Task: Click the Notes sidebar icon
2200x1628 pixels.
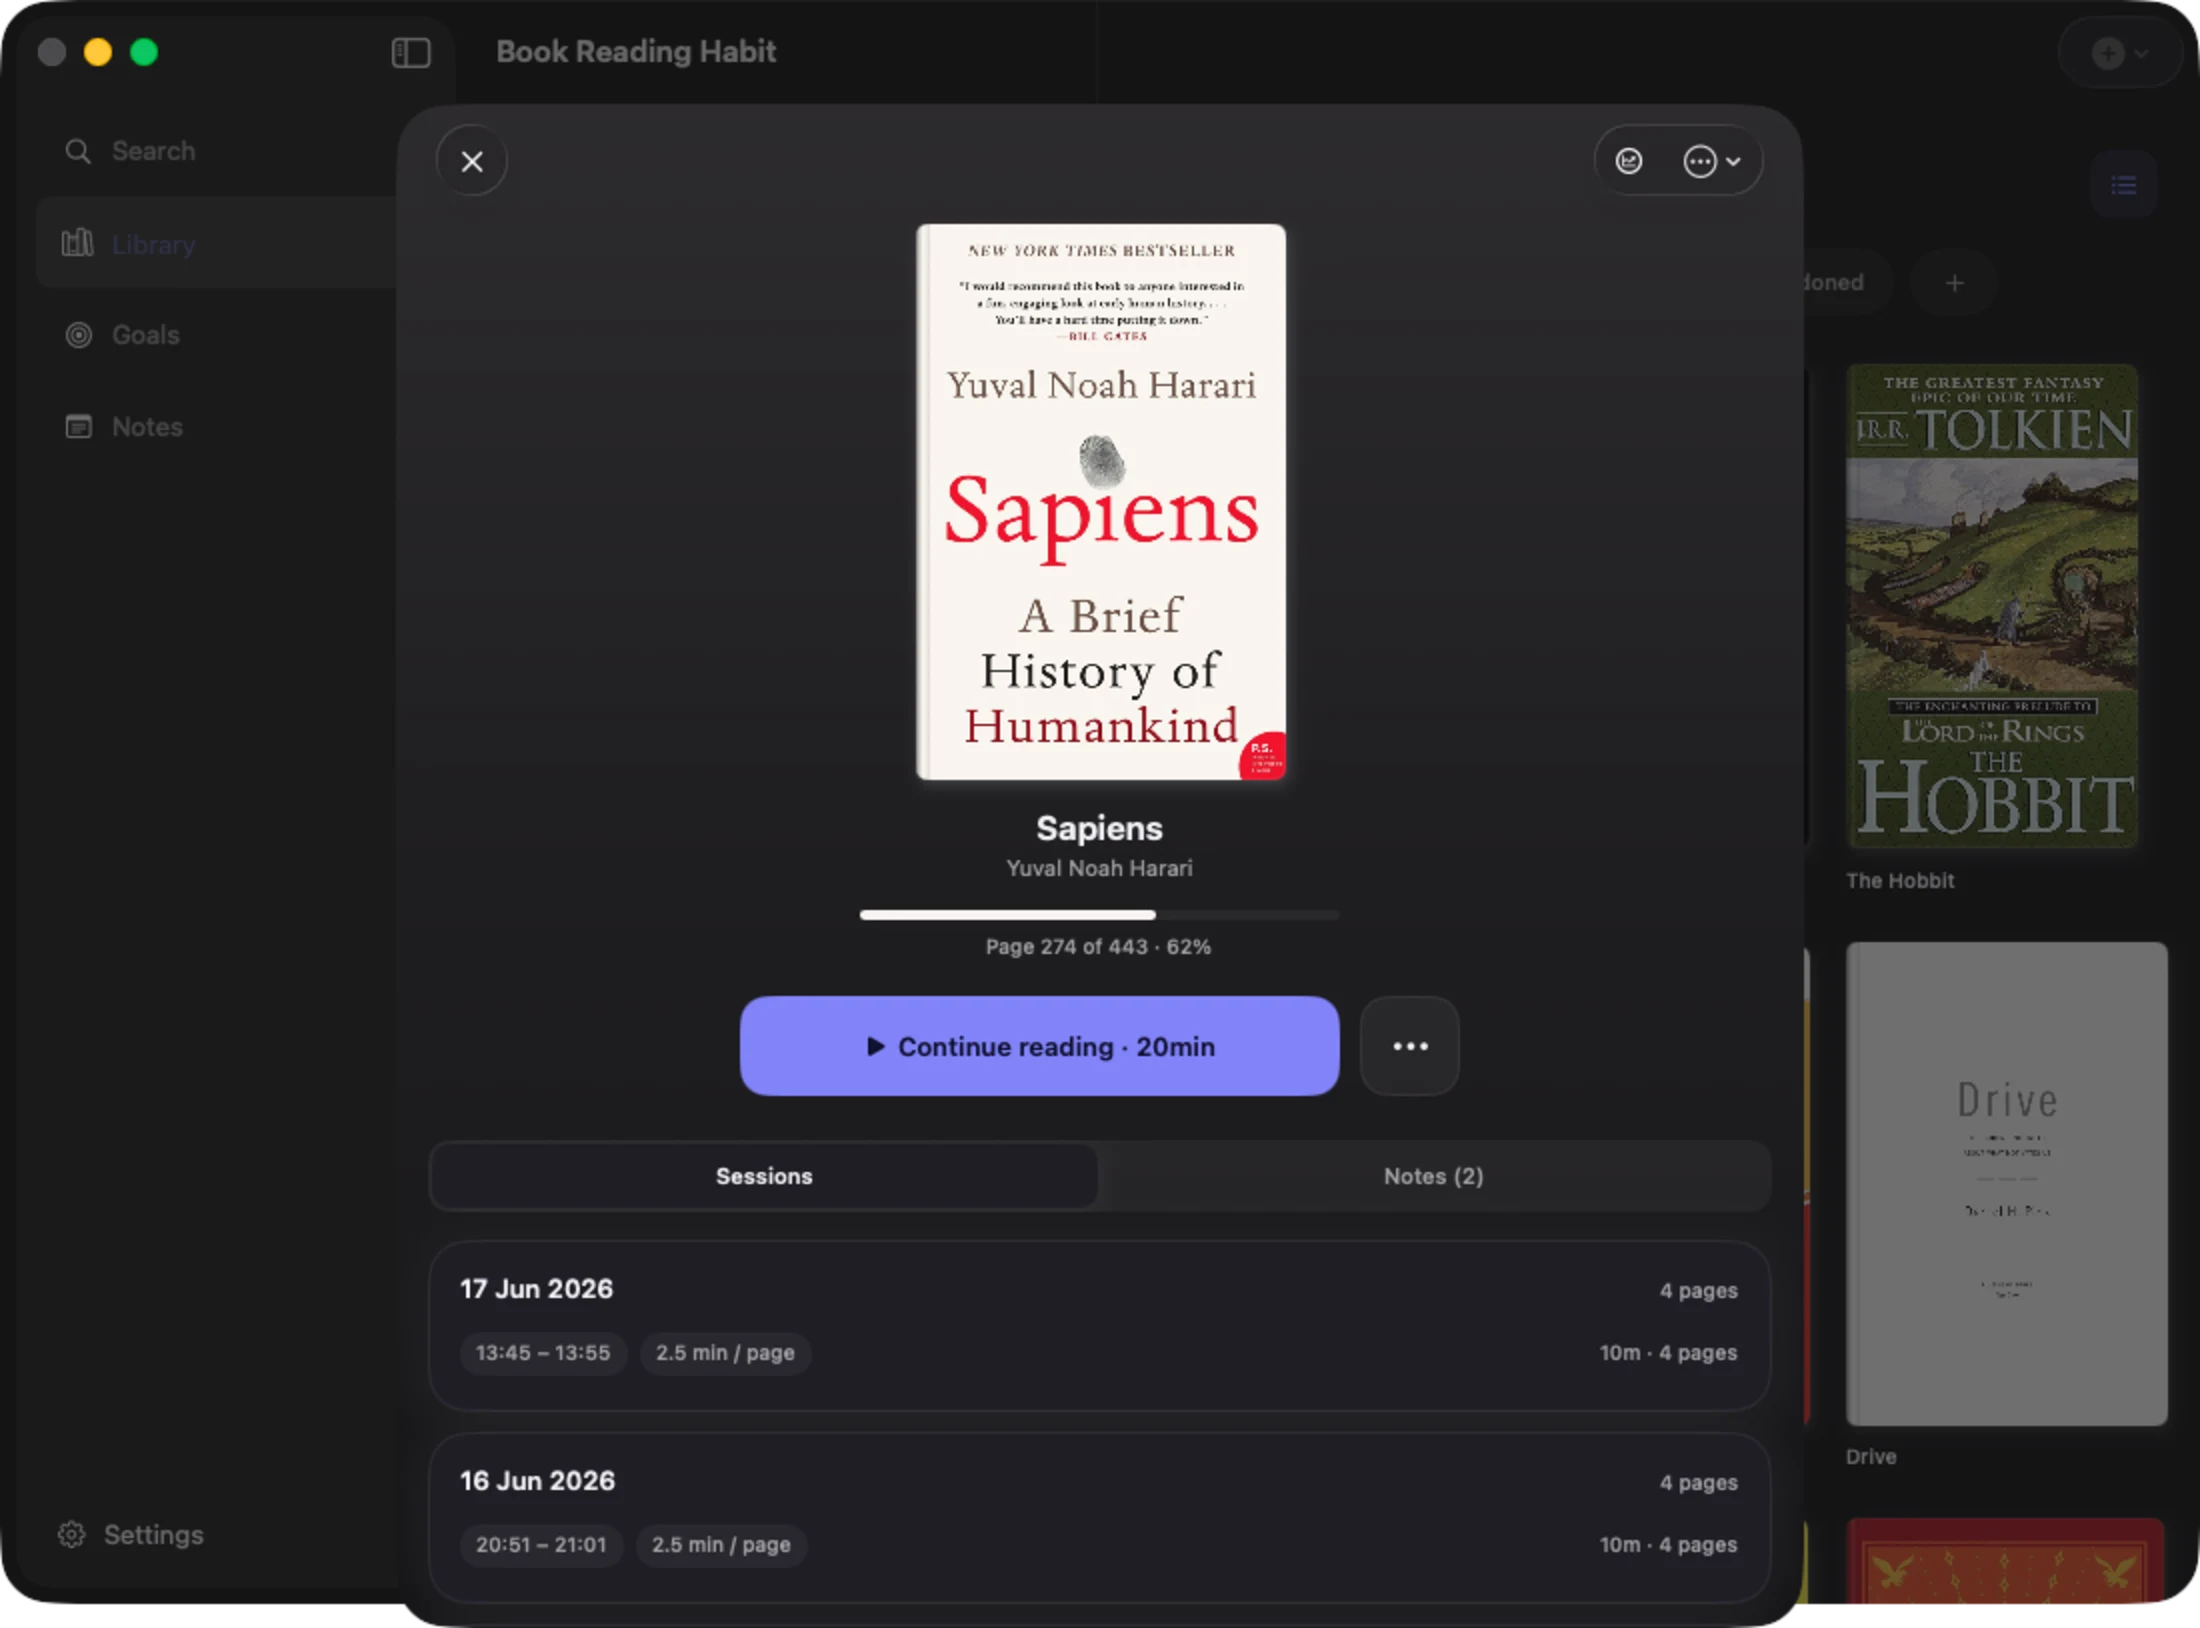Action: pyautogui.click(x=78, y=427)
